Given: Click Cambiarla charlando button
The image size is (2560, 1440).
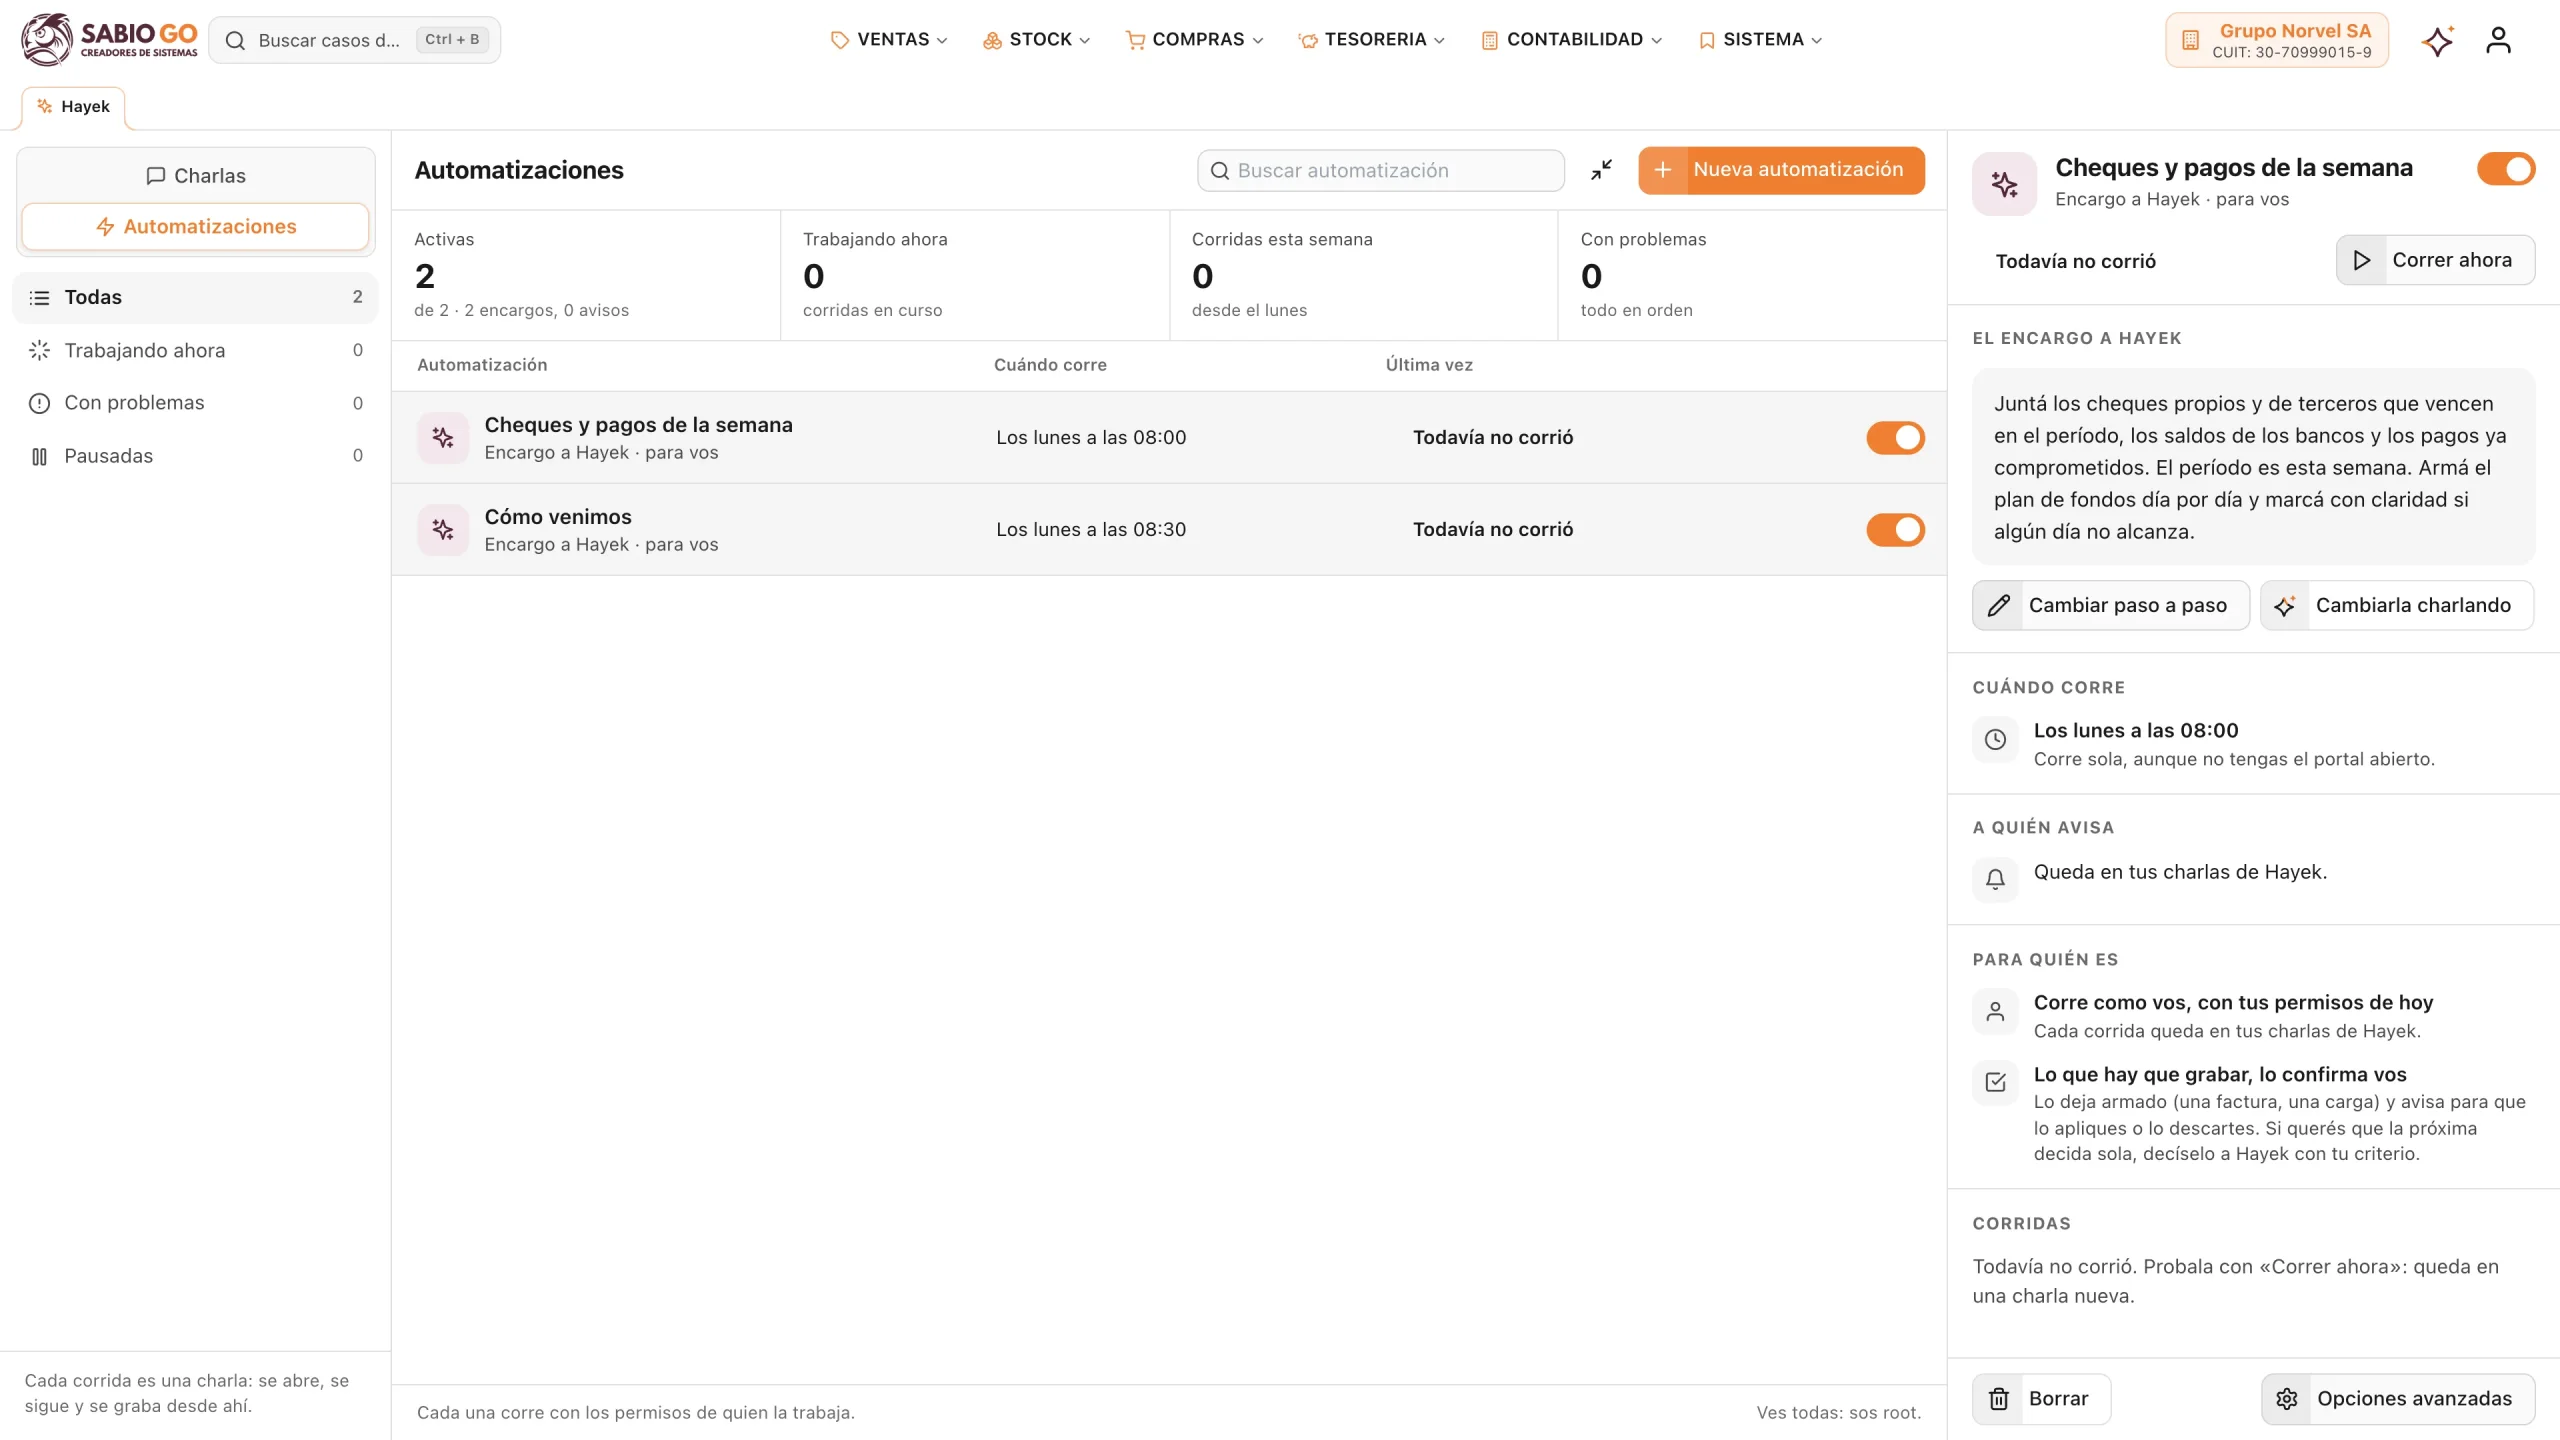Looking at the screenshot, I should click(x=2396, y=605).
